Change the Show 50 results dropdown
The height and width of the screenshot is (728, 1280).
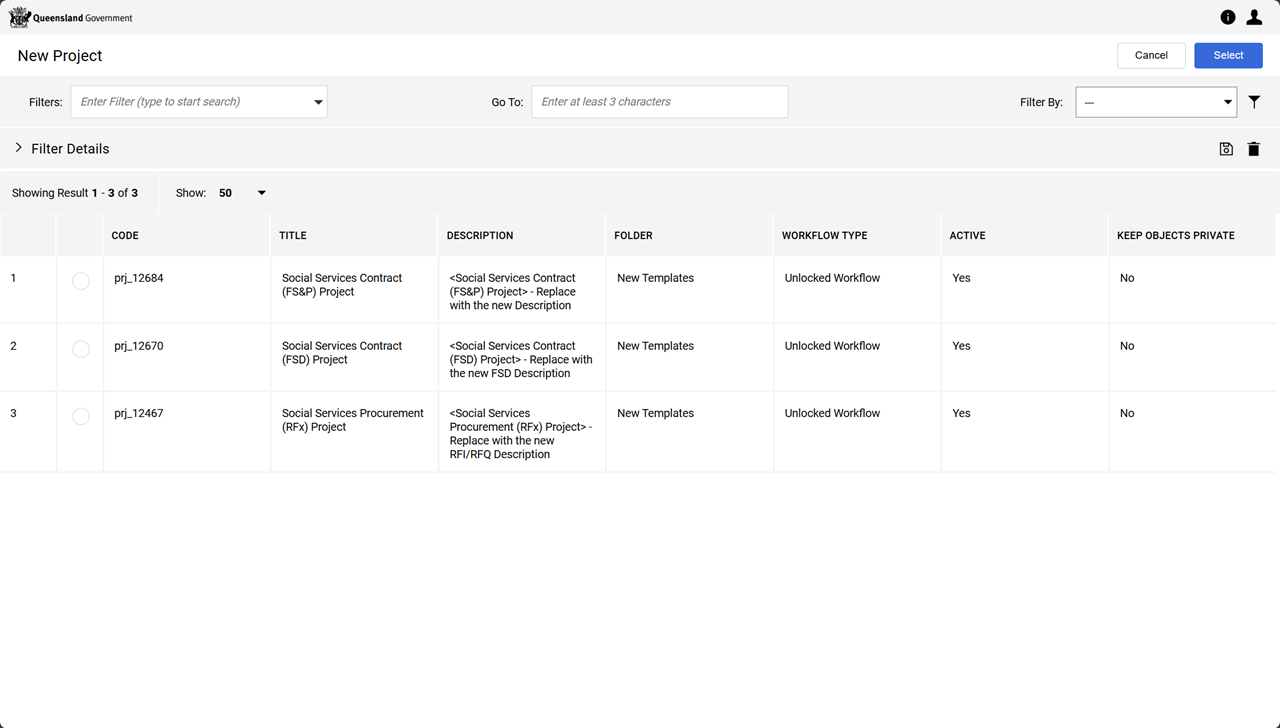(x=242, y=193)
